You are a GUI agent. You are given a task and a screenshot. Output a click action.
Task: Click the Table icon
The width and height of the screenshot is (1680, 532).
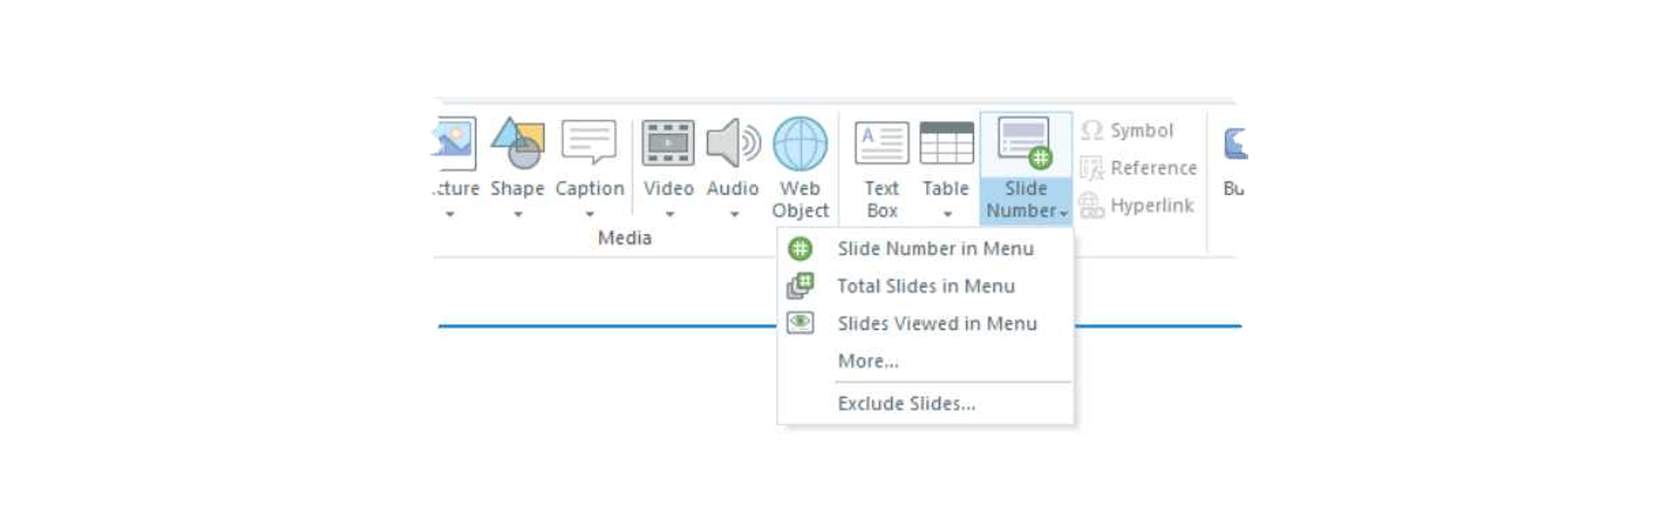pyautogui.click(x=946, y=143)
